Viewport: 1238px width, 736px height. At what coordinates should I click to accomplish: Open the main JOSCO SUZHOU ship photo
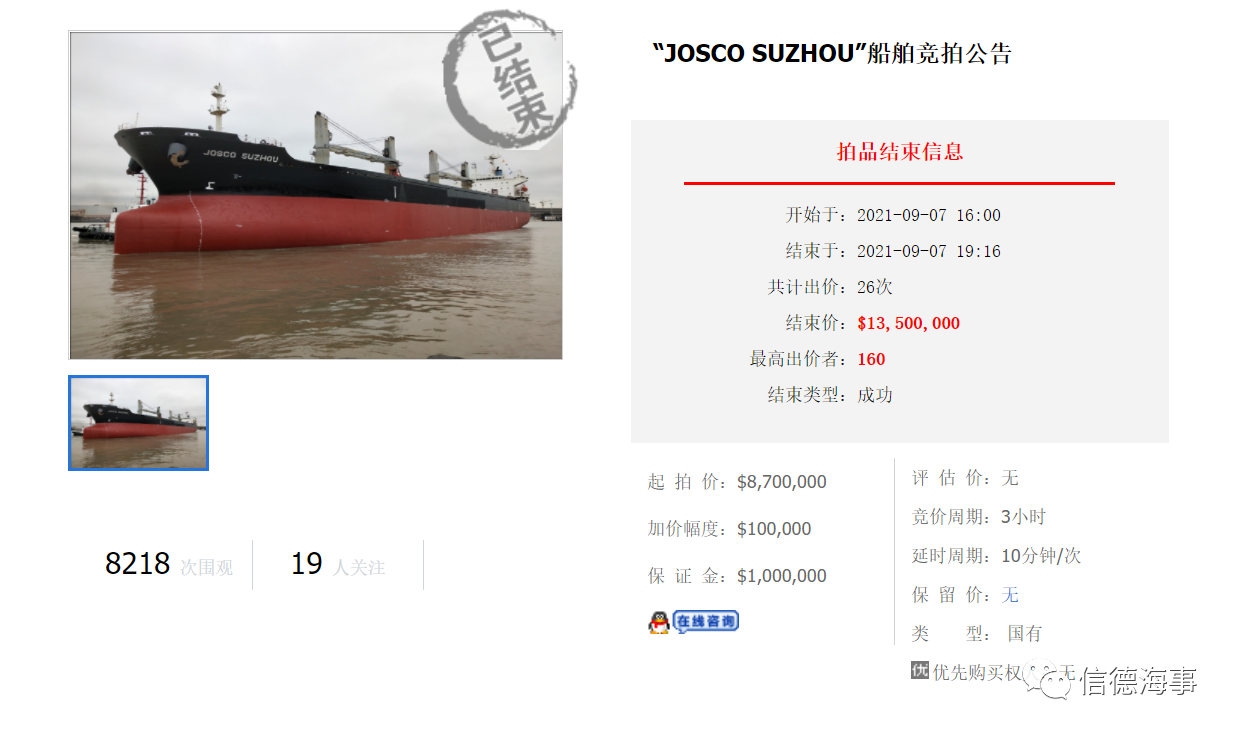tap(316, 195)
